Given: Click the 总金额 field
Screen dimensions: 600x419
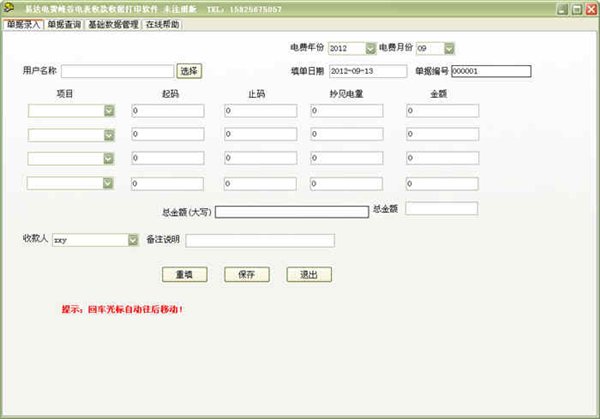Looking at the screenshot, I should (x=442, y=209).
